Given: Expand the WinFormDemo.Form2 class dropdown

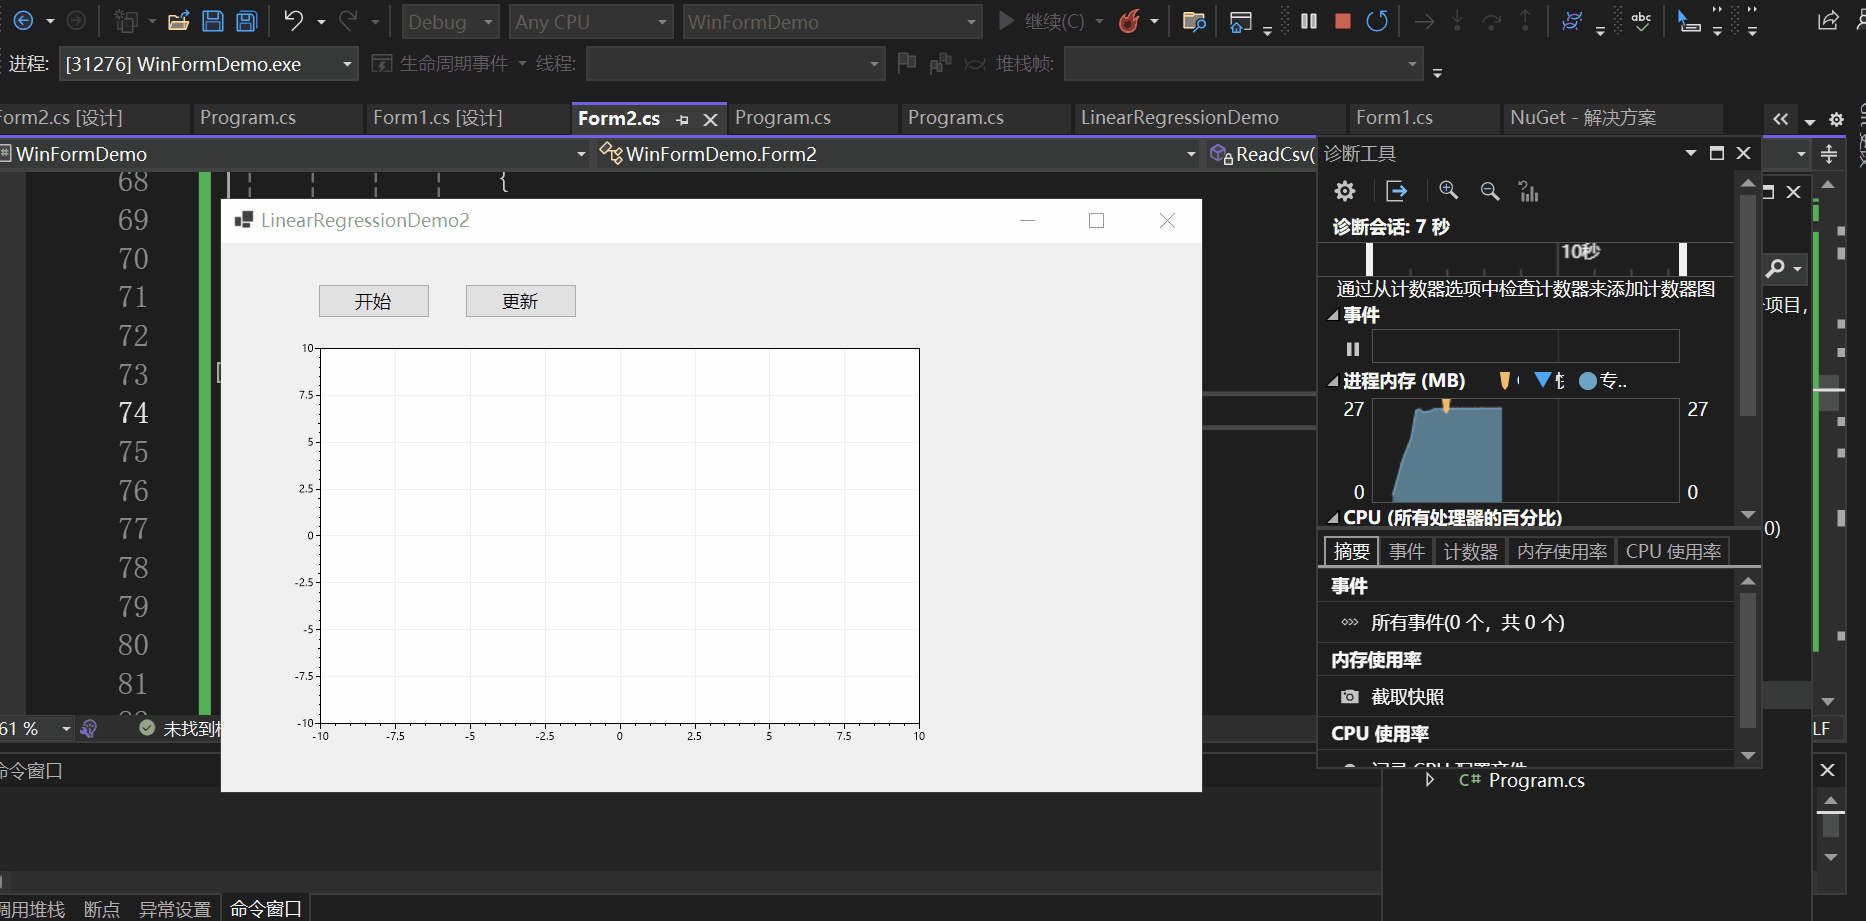Looking at the screenshot, I should 1190,154.
